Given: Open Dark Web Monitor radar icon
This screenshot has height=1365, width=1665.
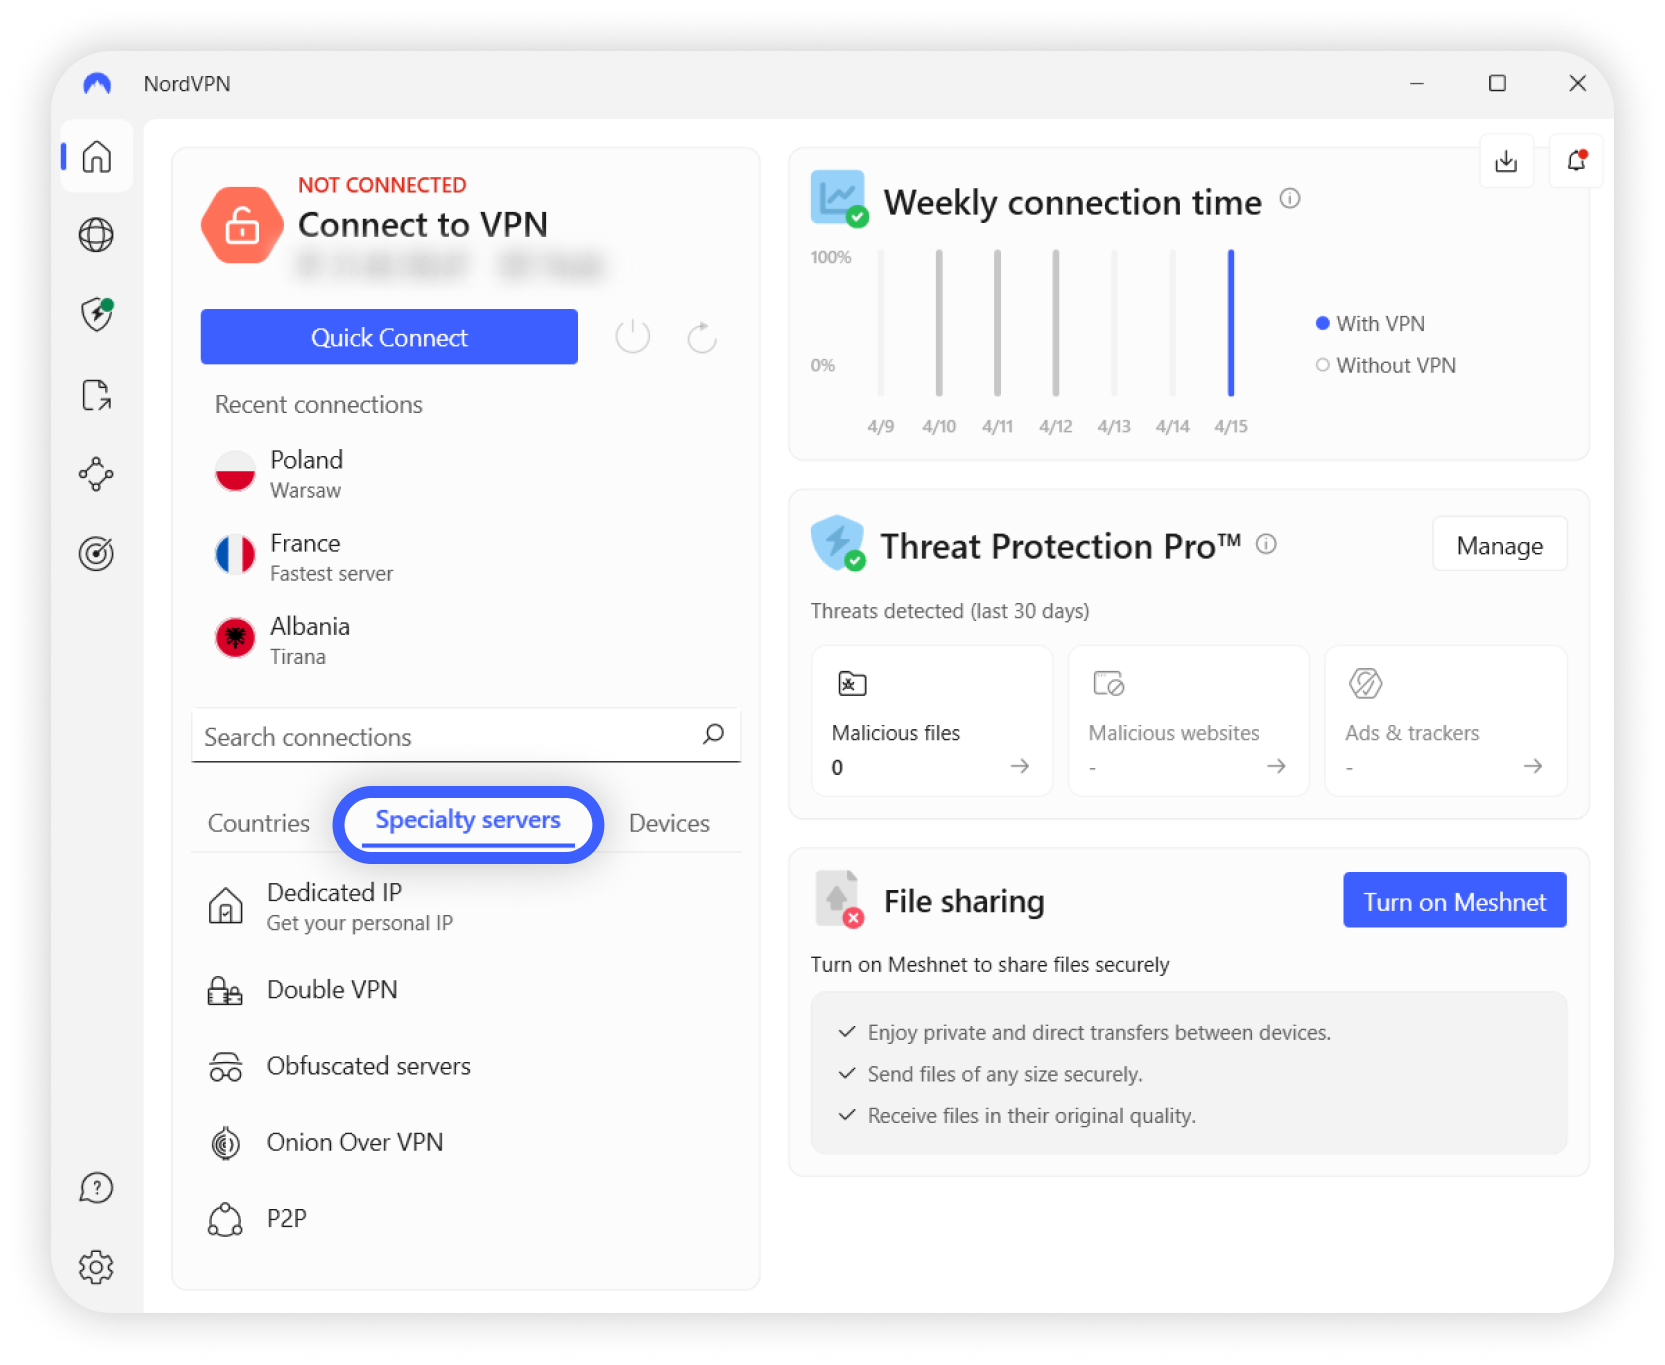Looking at the screenshot, I should [x=96, y=553].
